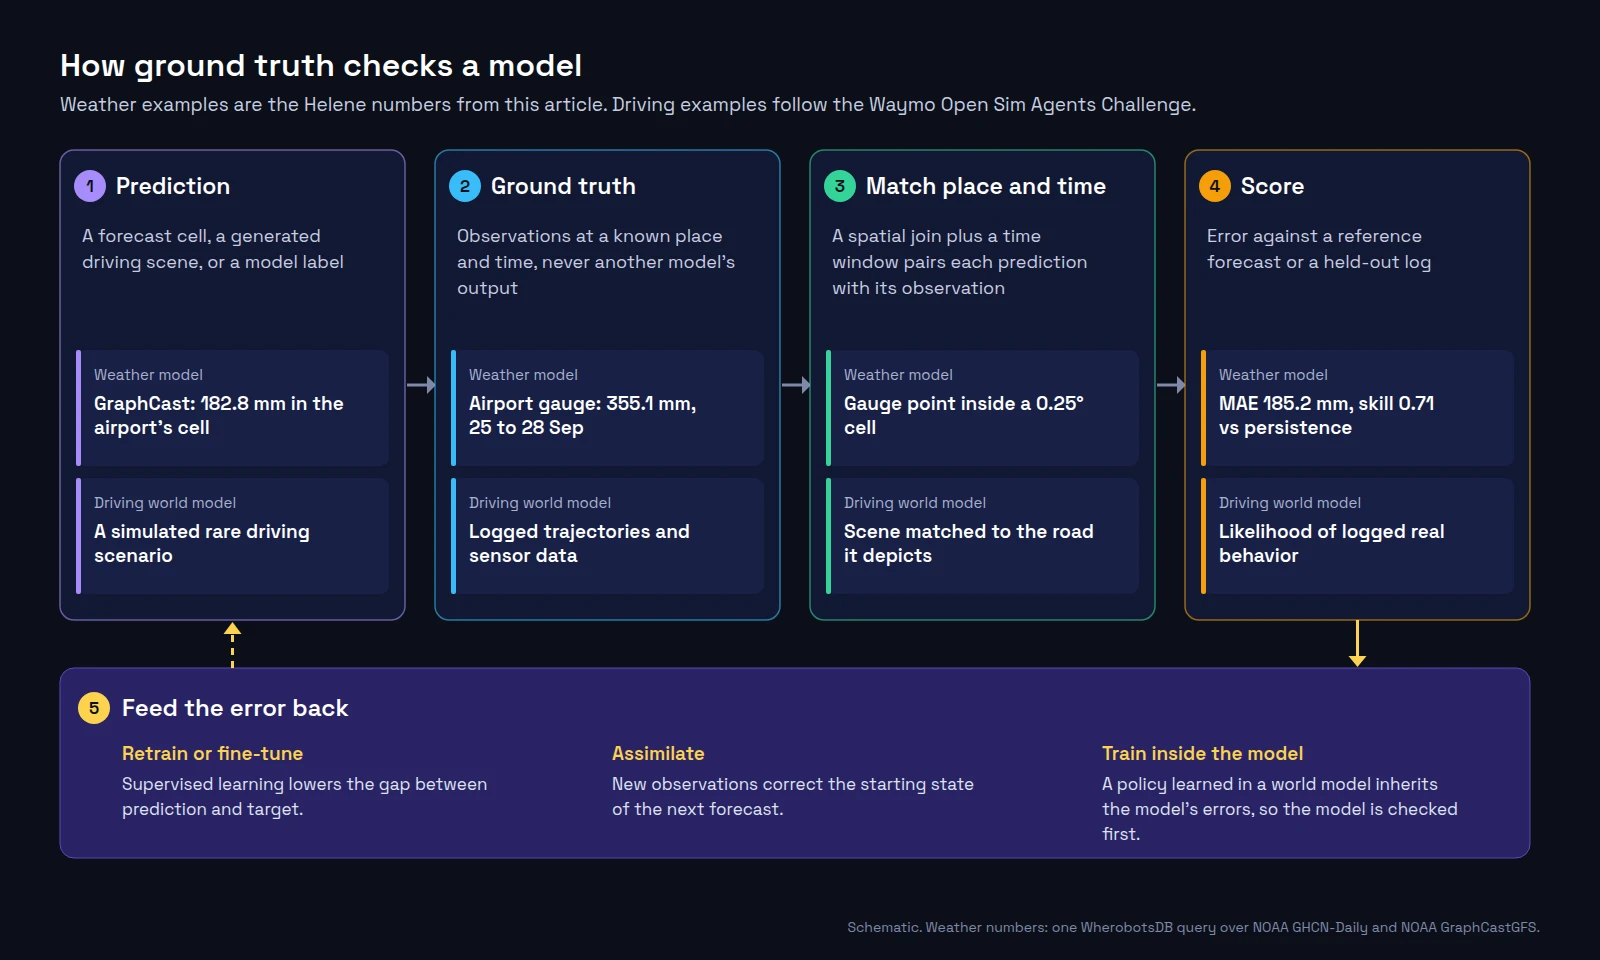Click 'Driving world model' label in Match place card
This screenshot has height=960, width=1600.
(915, 503)
